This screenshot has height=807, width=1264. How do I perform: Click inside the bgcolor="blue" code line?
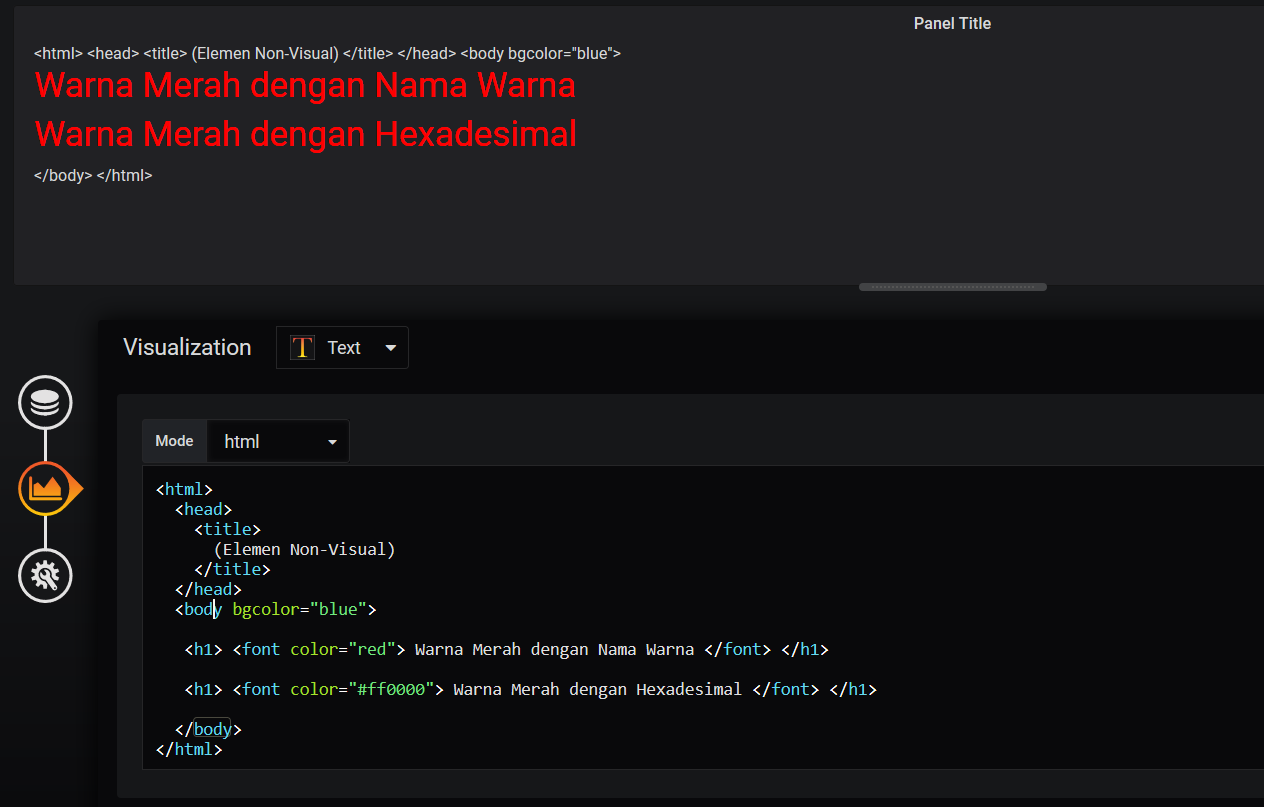276,609
